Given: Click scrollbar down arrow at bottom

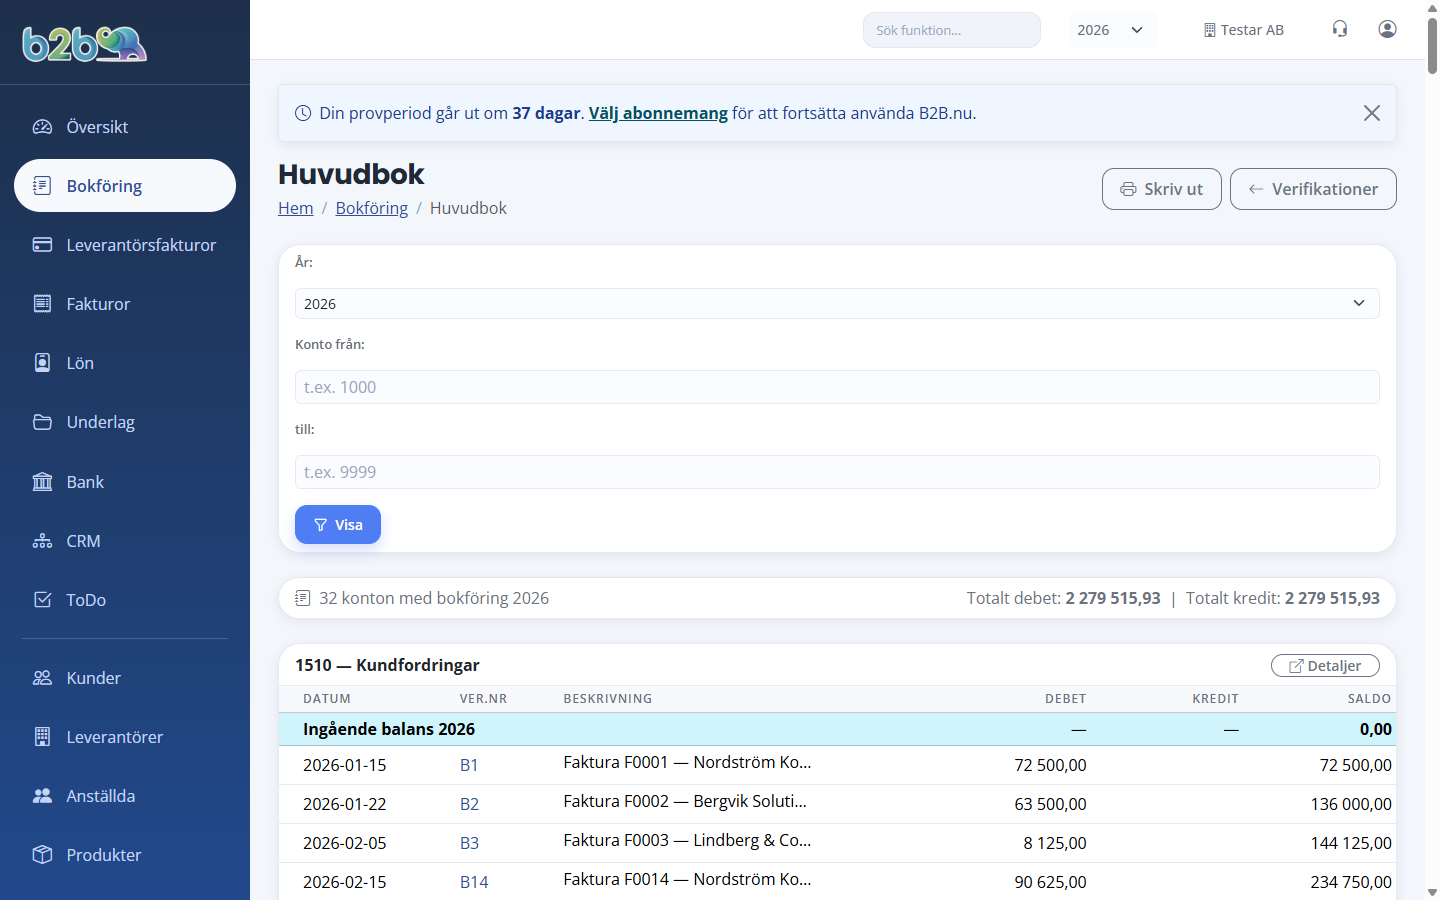Looking at the screenshot, I should [x=1432, y=892].
